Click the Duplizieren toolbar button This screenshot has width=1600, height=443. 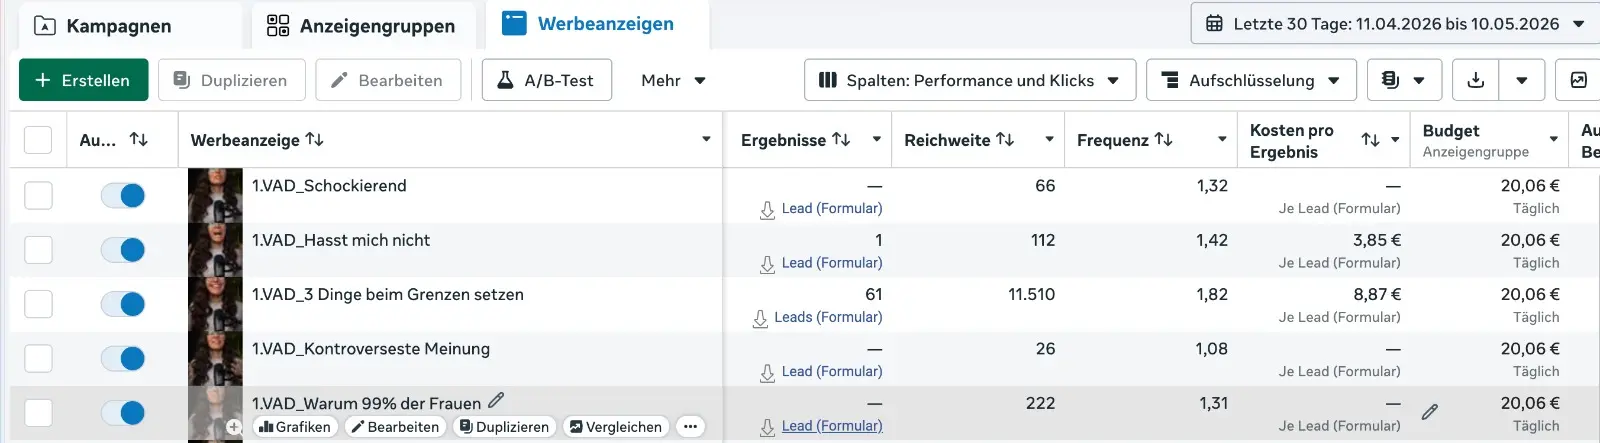(x=231, y=80)
